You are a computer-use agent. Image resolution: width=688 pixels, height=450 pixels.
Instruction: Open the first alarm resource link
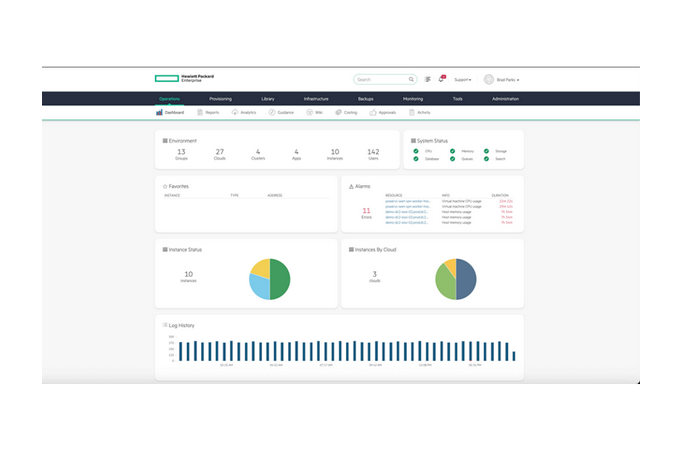(408, 201)
